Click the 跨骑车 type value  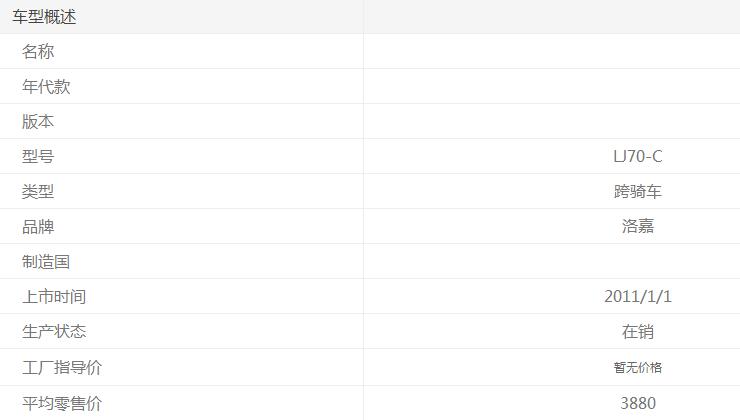(638, 192)
